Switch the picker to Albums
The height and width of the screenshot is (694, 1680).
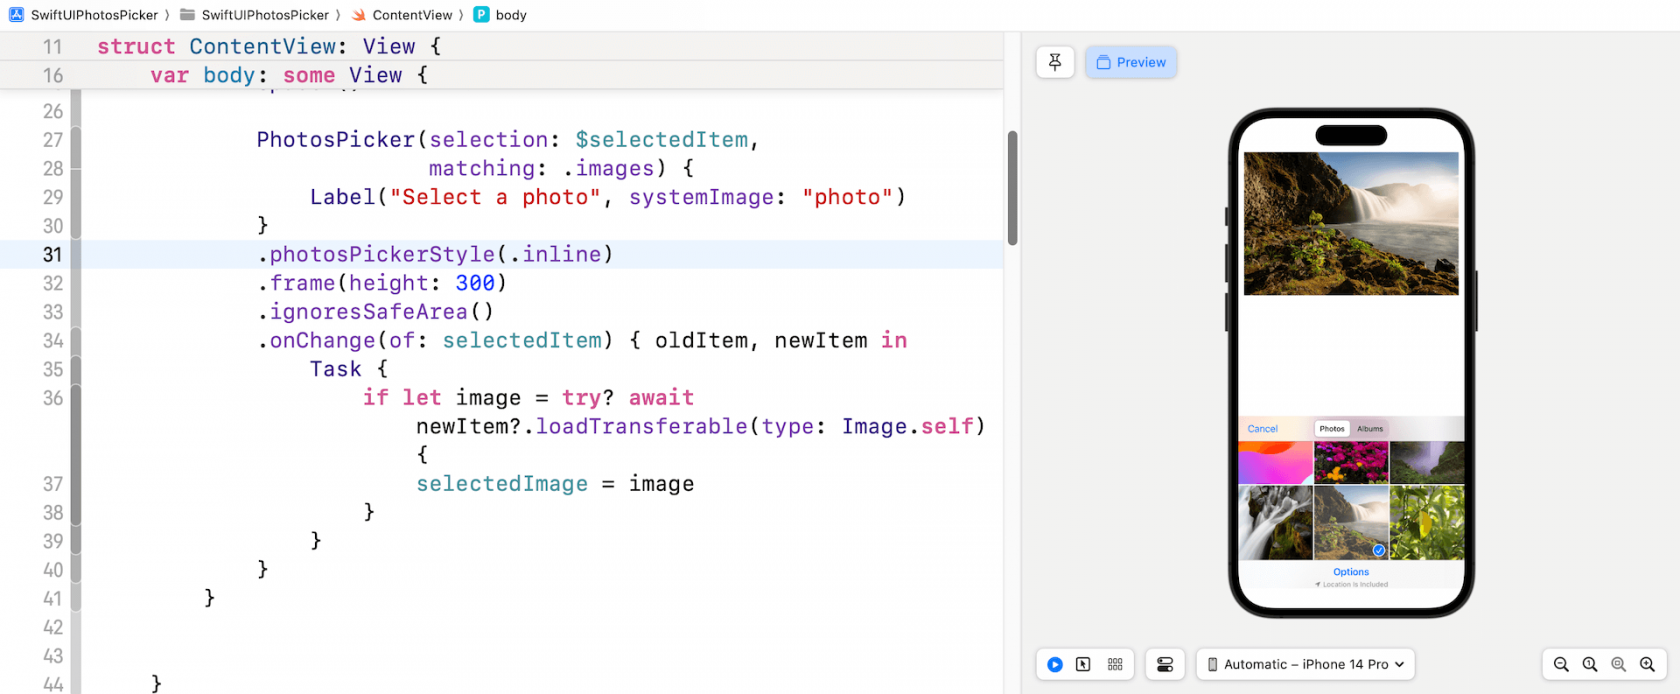pyautogui.click(x=1370, y=429)
